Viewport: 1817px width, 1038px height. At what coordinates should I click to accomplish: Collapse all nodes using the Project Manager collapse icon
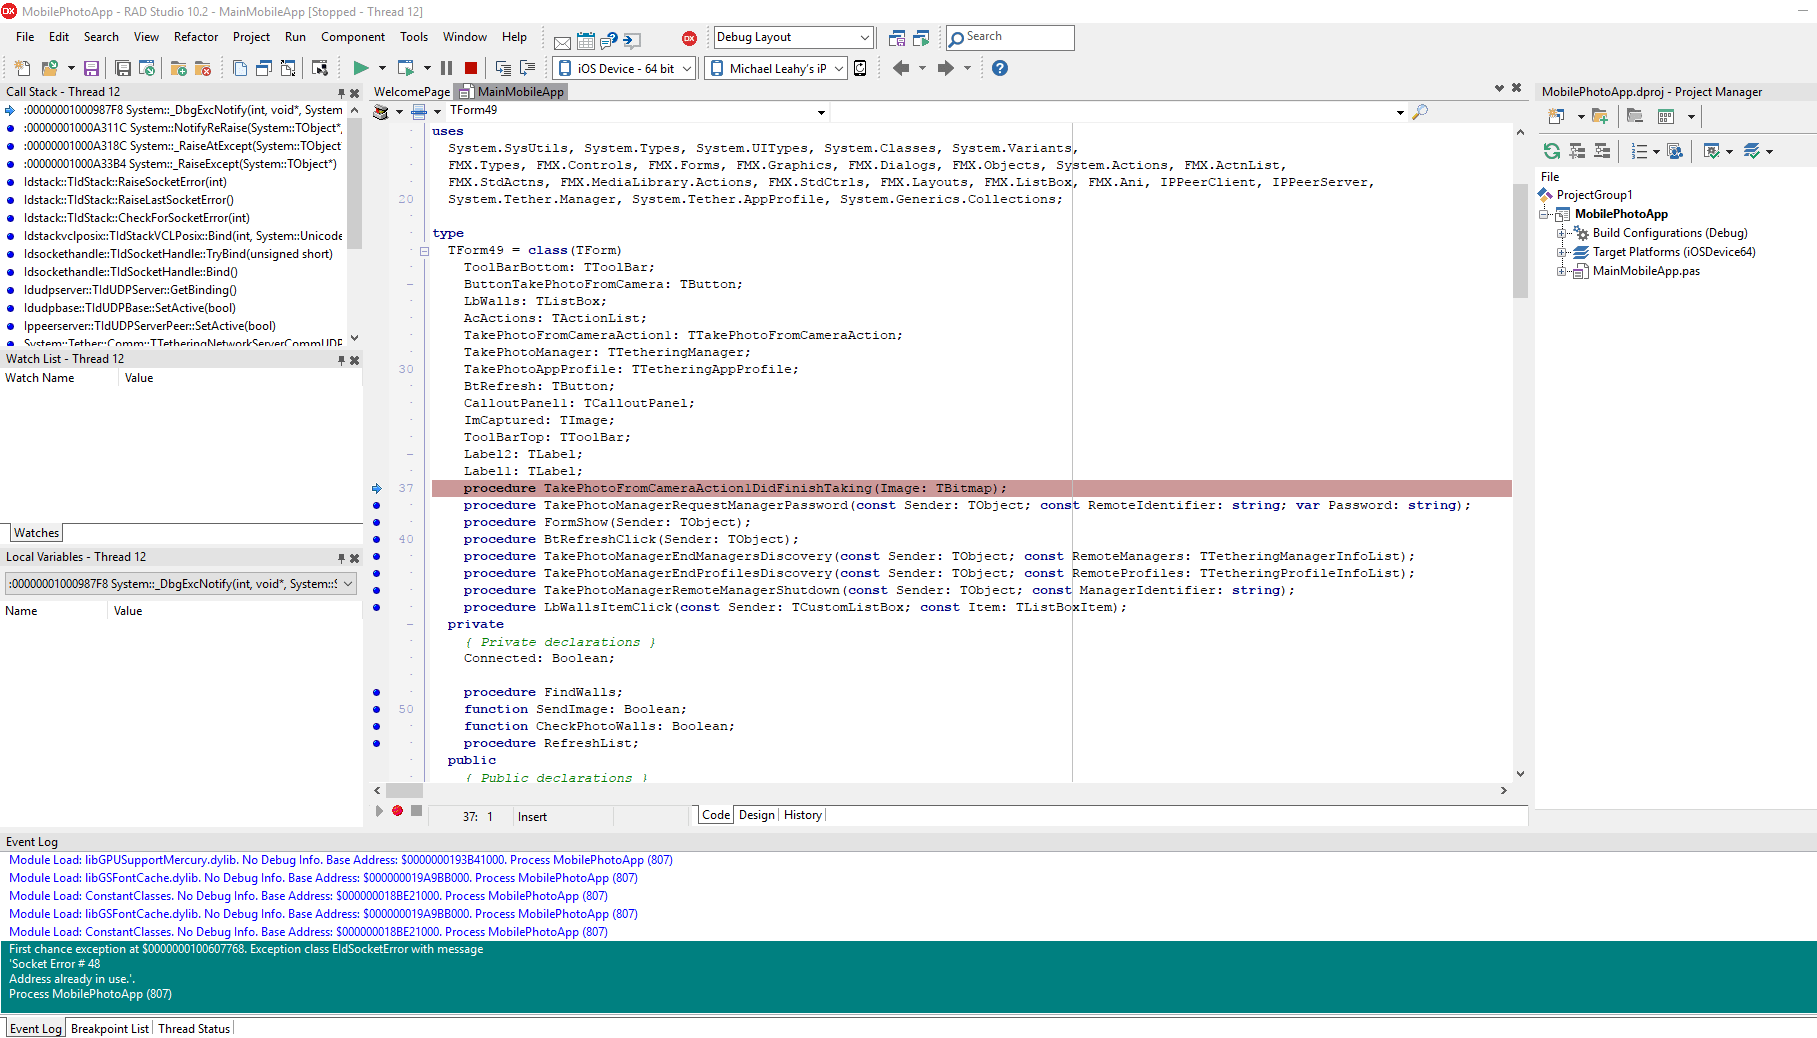click(1602, 151)
